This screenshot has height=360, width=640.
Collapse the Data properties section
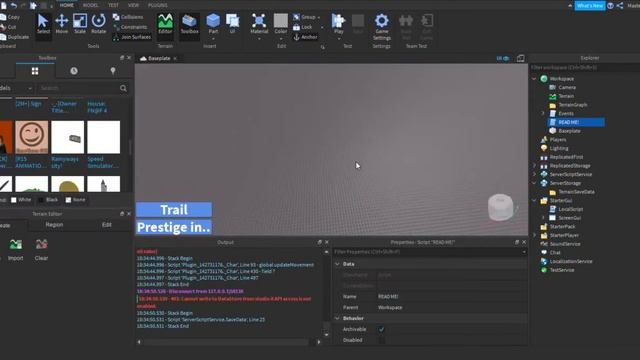click(x=337, y=264)
